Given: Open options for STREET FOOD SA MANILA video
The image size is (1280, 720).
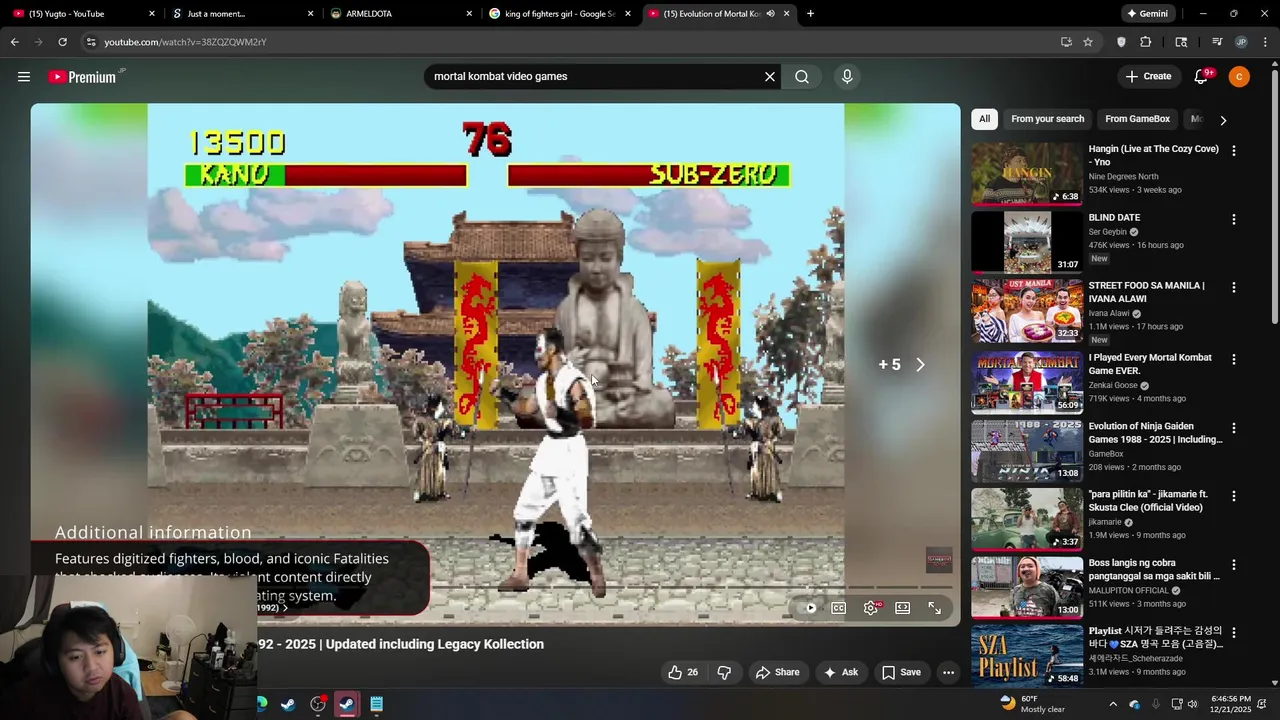Looking at the screenshot, I should click(x=1233, y=287).
